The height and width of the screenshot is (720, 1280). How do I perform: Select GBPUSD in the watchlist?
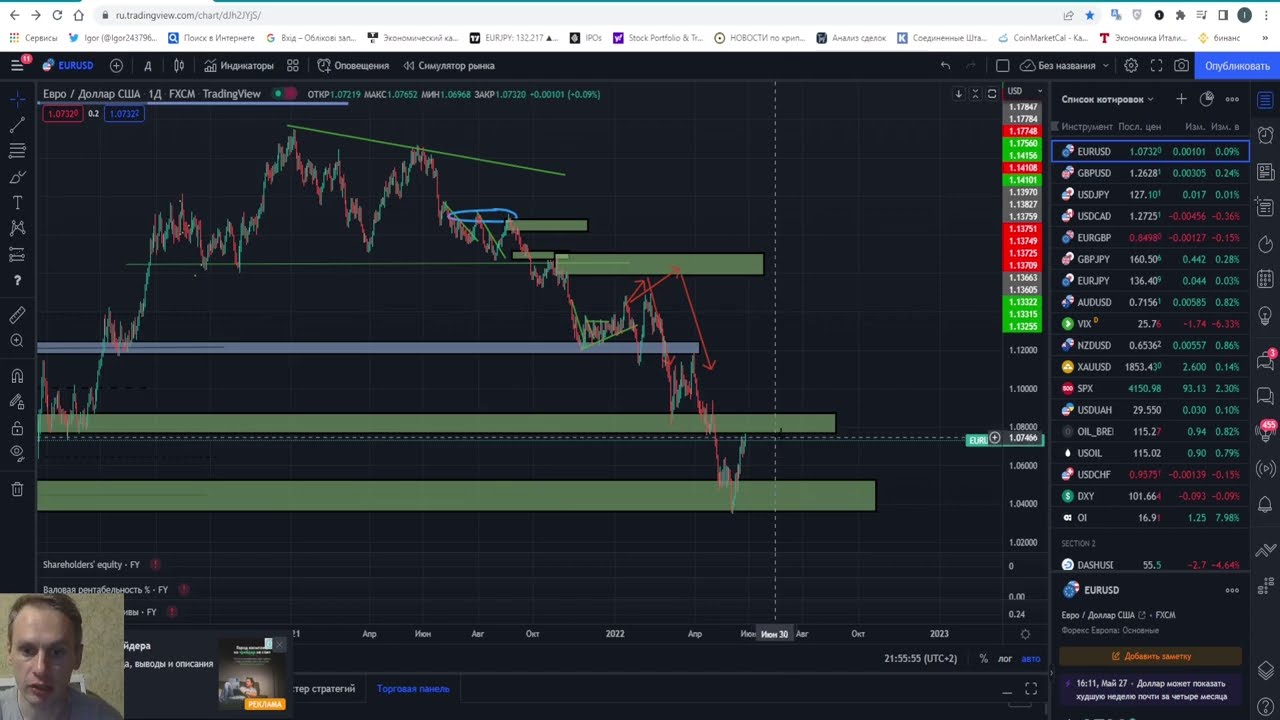[x=1150, y=173]
